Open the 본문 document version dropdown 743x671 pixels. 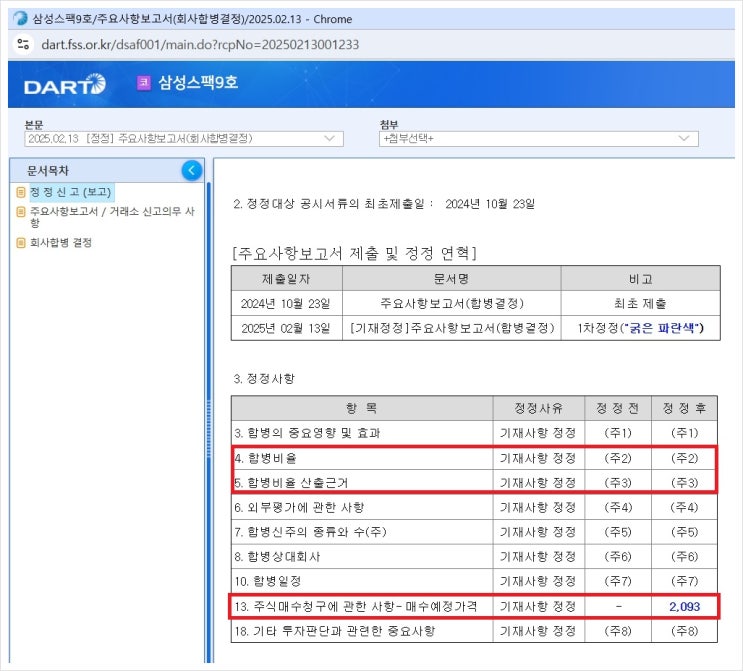(x=184, y=139)
